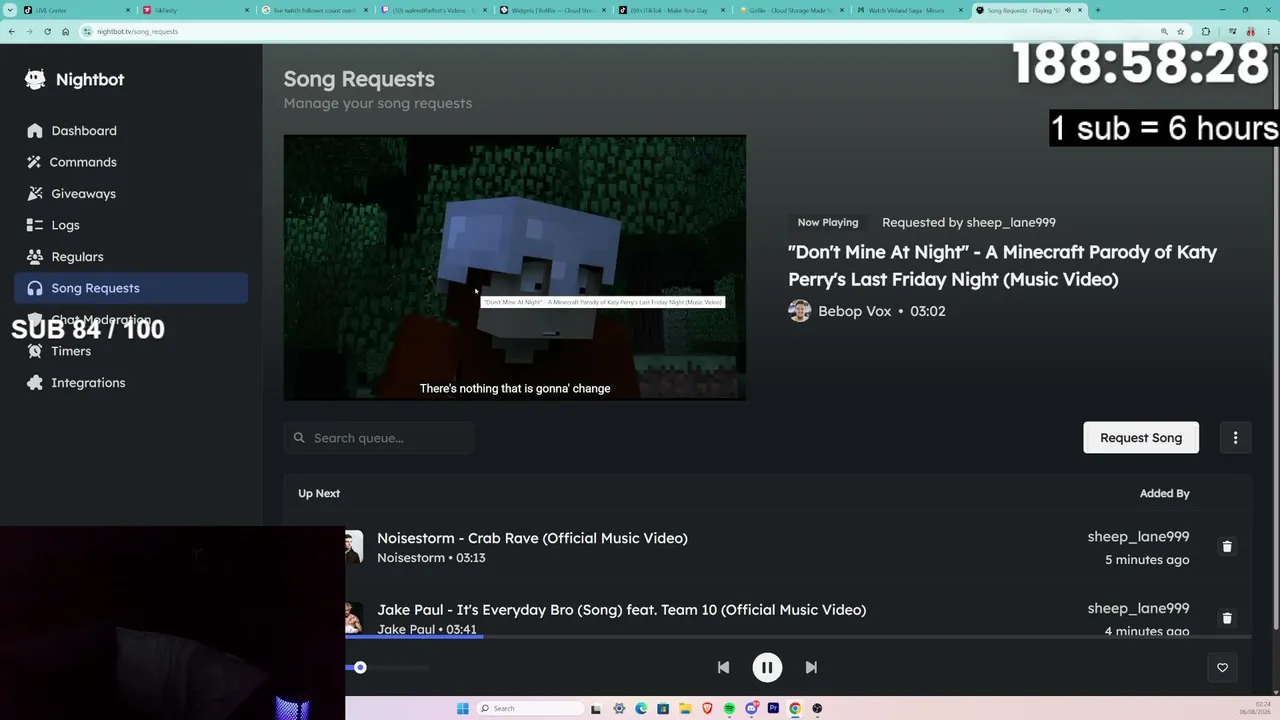The height and width of the screenshot is (720, 1280).
Task: Open Microsoft Edge from the taskbar
Action: pos(641,708)
